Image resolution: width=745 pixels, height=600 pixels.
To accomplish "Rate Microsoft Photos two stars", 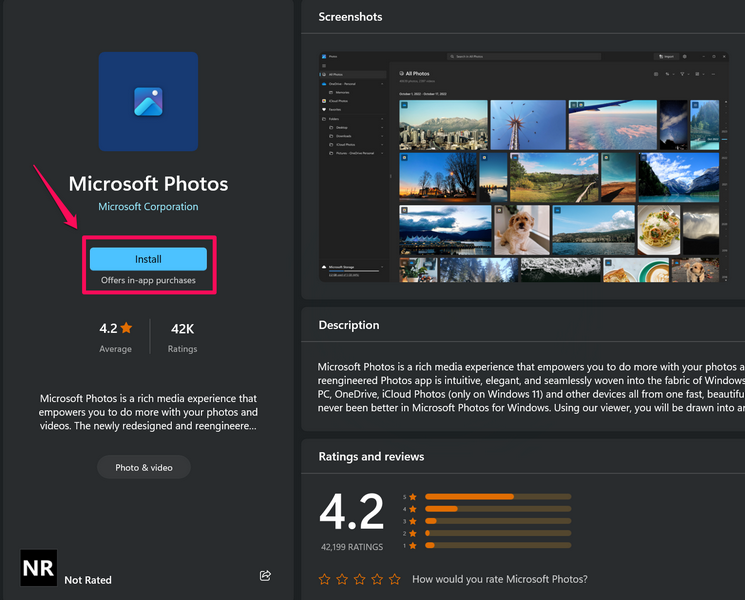I will [342, 579].
